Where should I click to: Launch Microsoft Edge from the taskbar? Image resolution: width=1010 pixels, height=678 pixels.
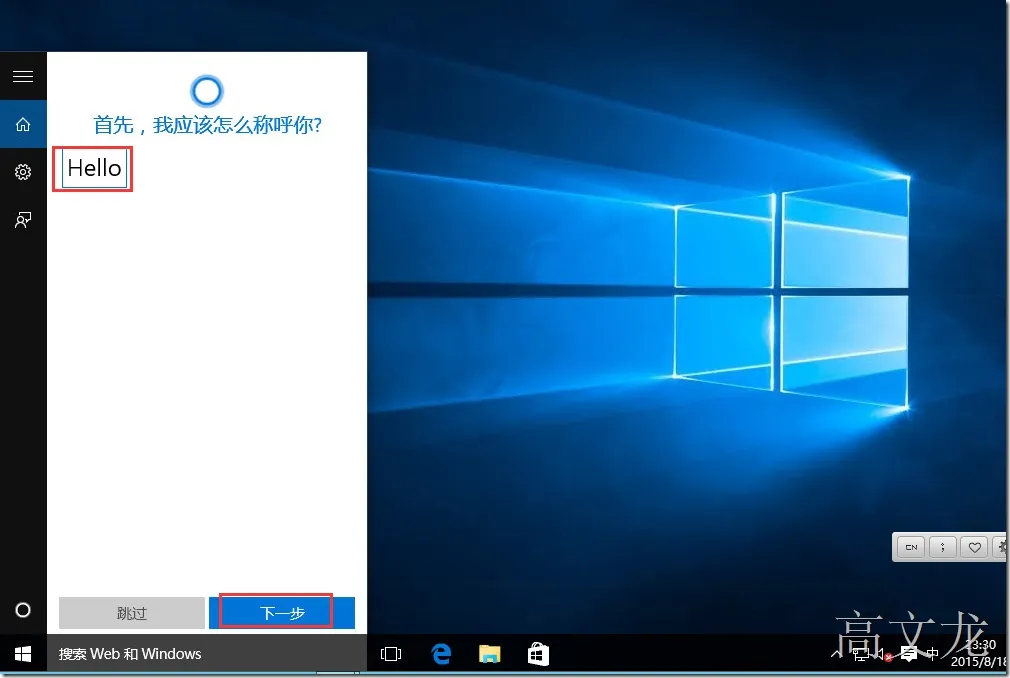441,654
